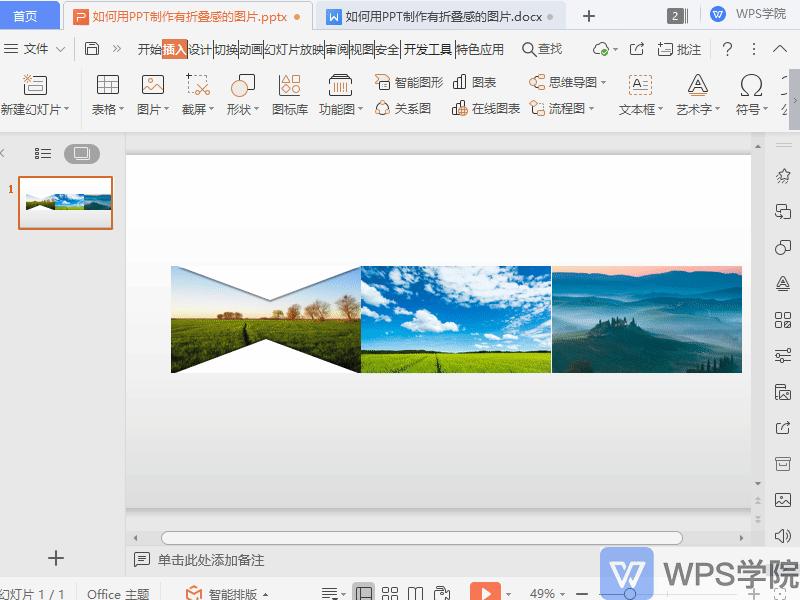This screenshot has height=600, width=800.
Task: Switch to slide sorter view
Action: 389,592
